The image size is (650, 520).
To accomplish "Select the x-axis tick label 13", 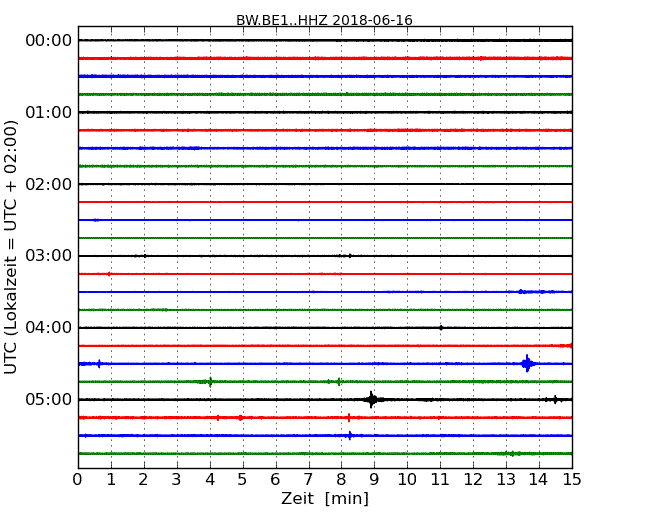I will (x=506, y=480).
